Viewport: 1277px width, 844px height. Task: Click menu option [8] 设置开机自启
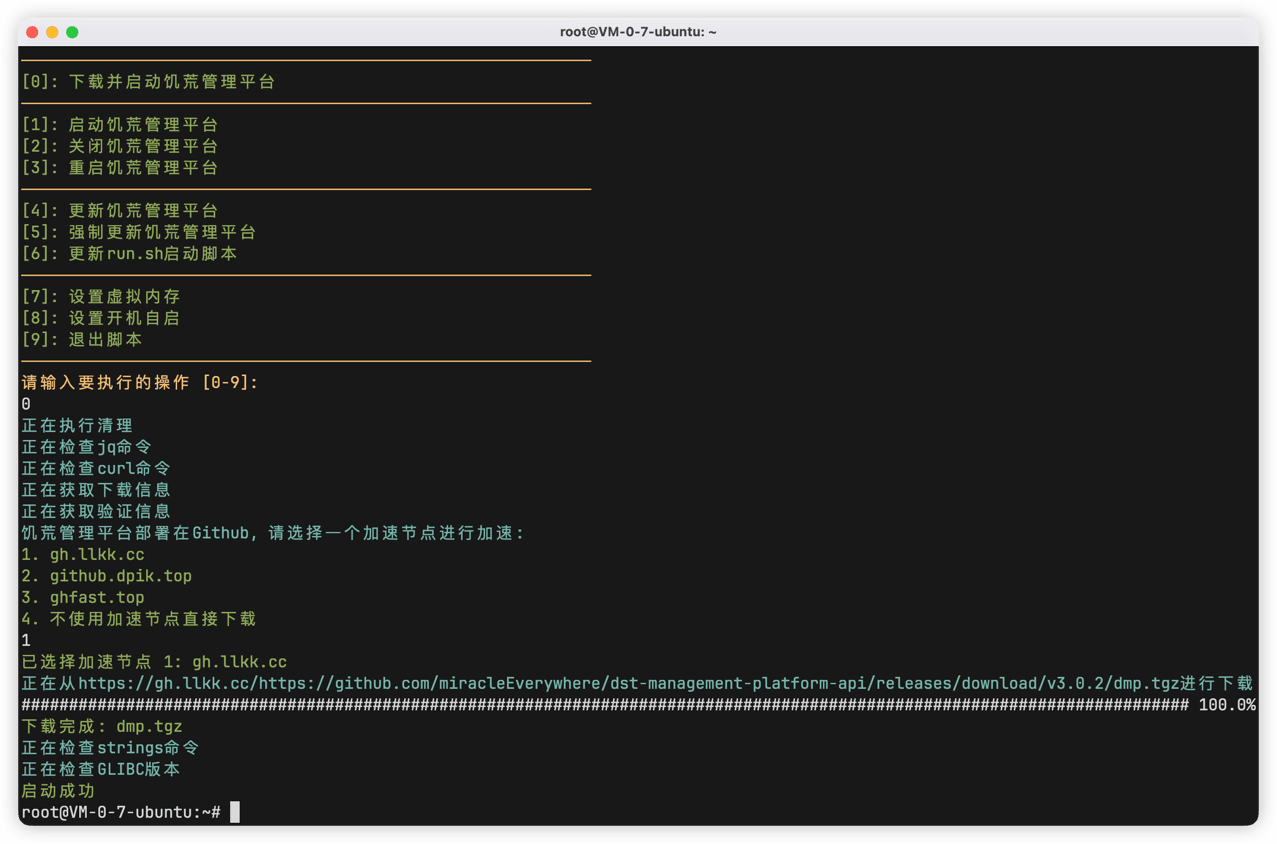pos(101,318)
